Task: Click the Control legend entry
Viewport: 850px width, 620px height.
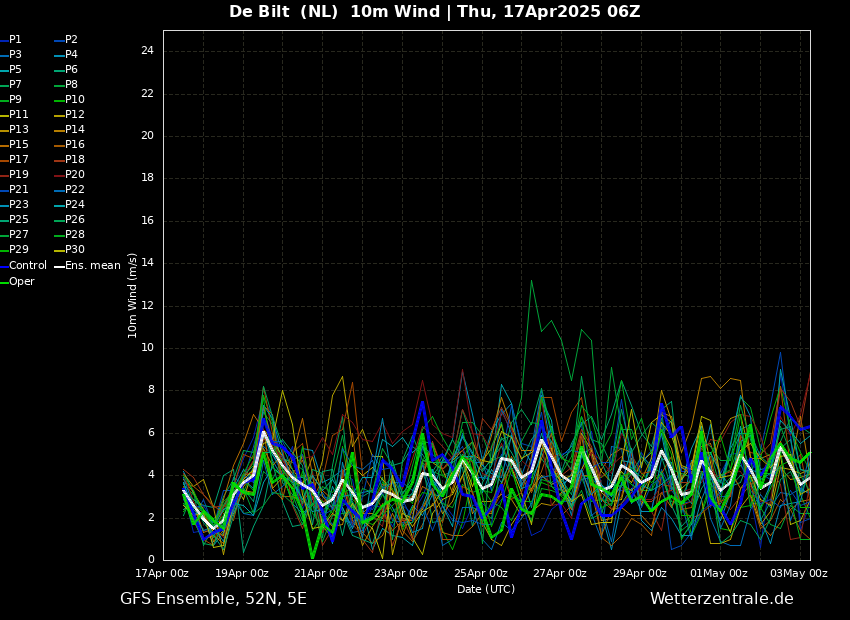Action: point(27,266)
